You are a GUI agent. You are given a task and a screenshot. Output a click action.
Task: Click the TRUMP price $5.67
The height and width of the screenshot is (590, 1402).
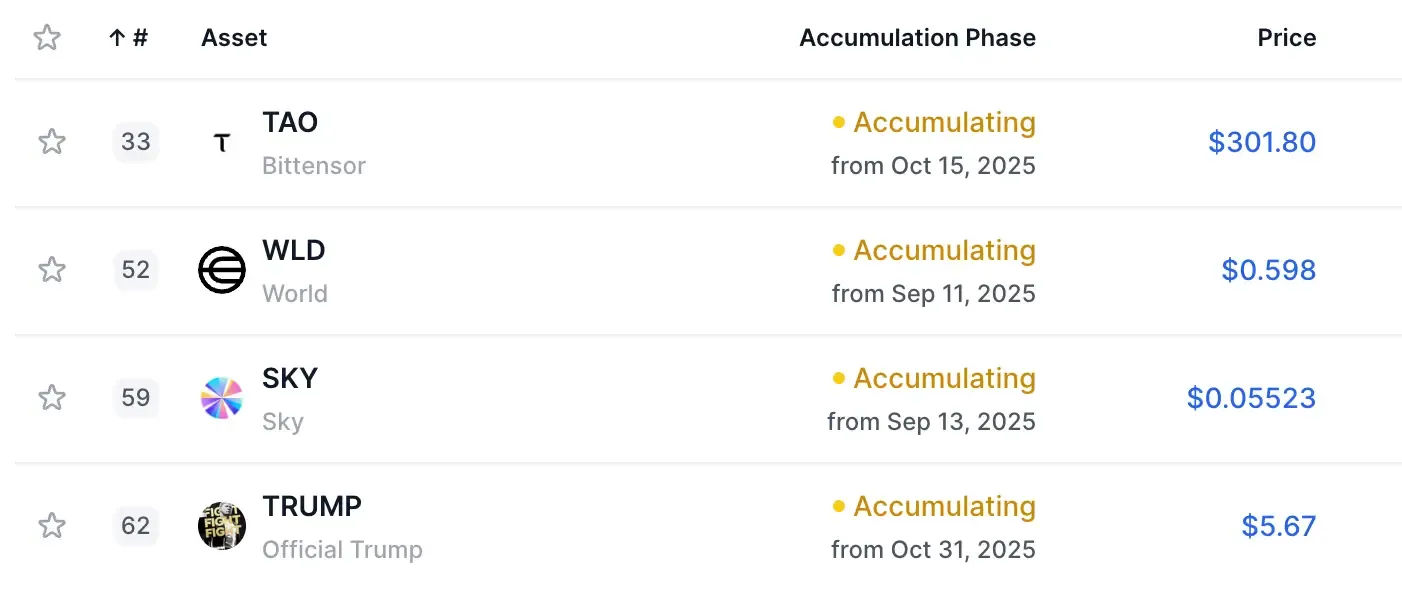coord(1278,526)
